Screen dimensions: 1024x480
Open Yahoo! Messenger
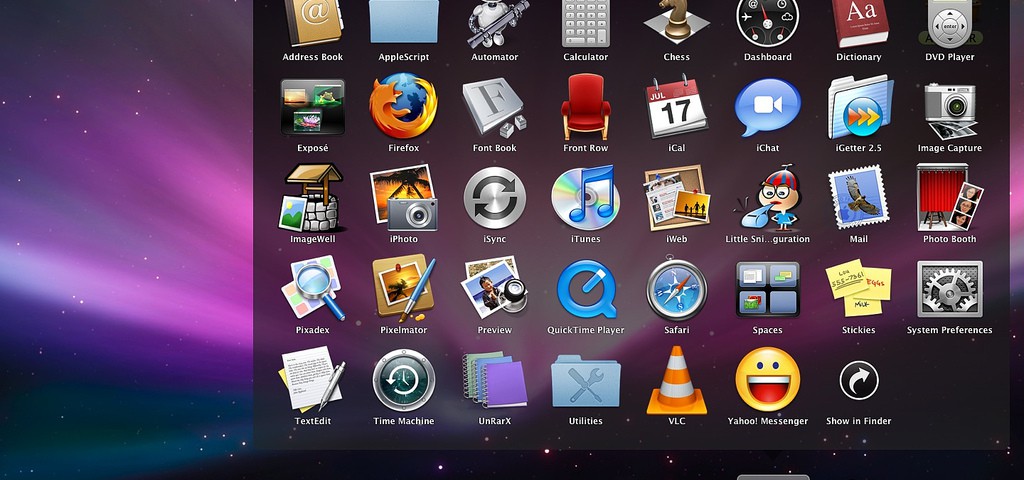coord(767,379)
